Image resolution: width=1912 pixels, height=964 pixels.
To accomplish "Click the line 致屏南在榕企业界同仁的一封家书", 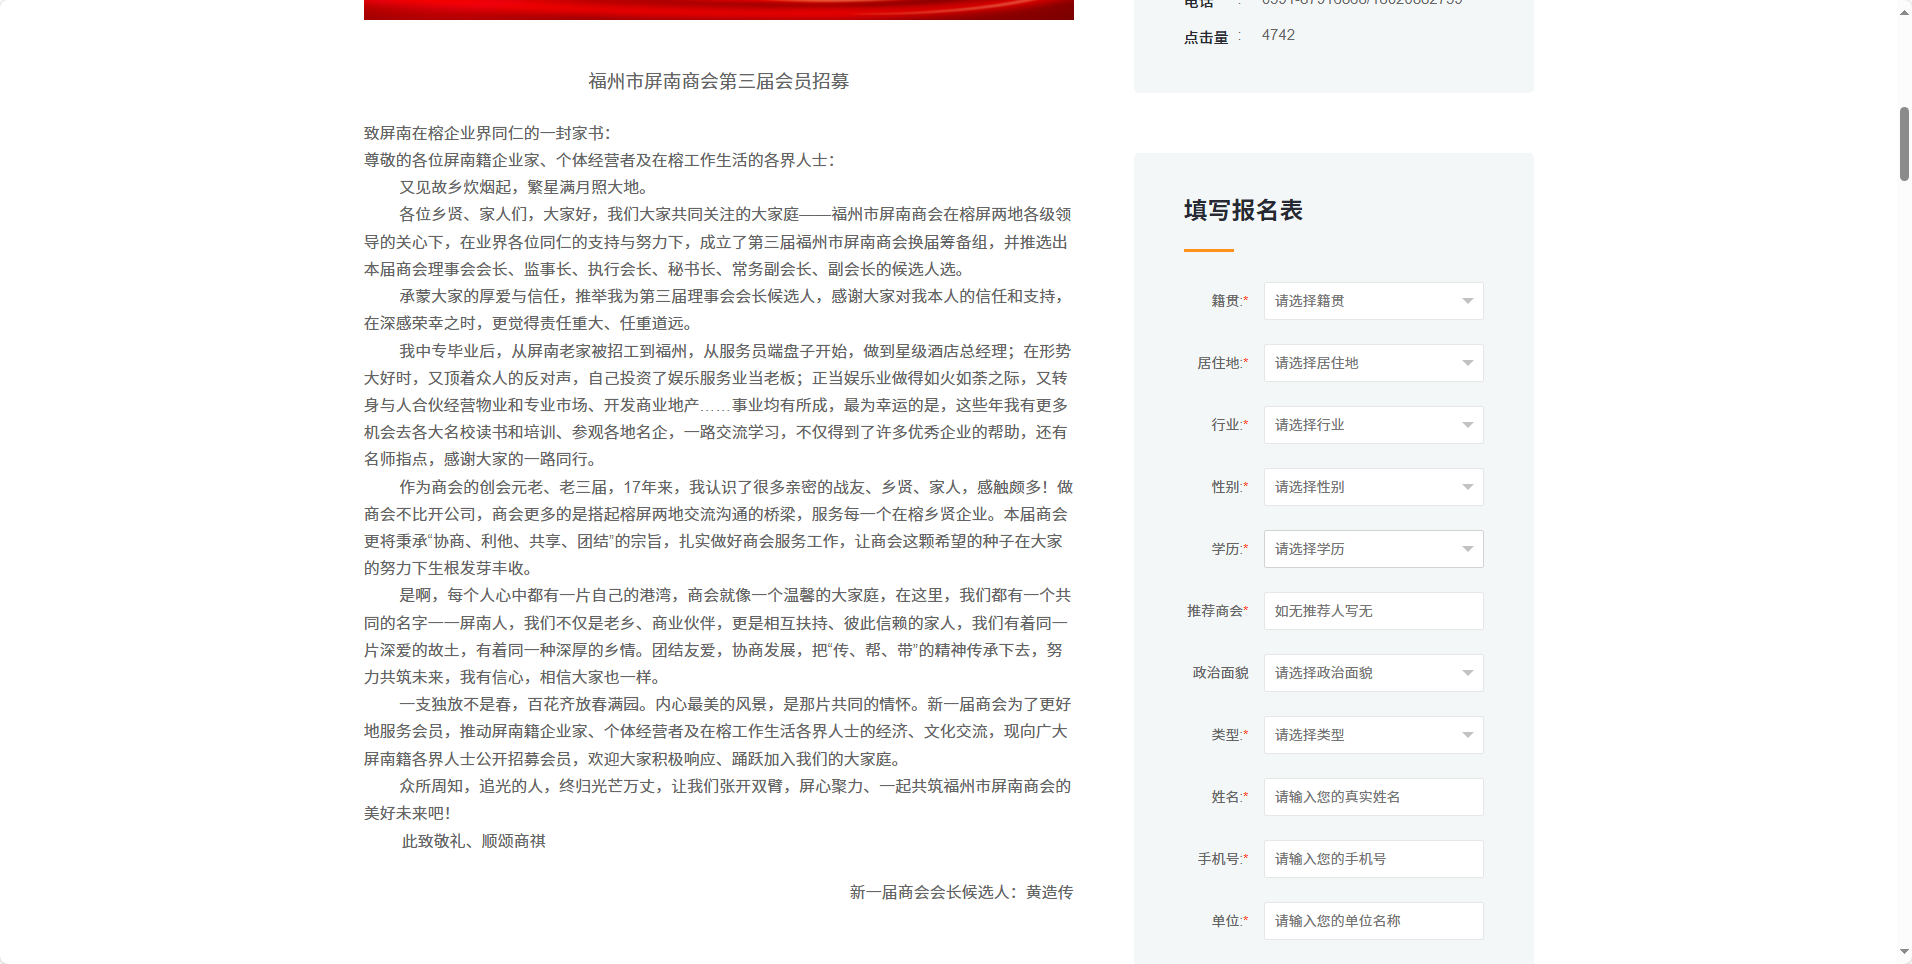I will pos(487,133).
